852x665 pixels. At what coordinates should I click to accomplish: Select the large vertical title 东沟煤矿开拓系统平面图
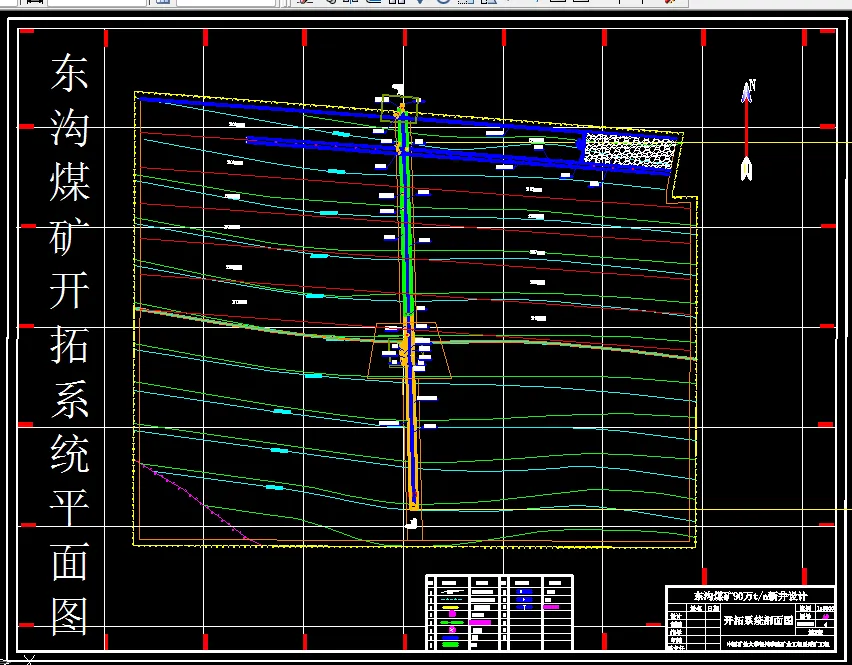click(x=69, y=342)
